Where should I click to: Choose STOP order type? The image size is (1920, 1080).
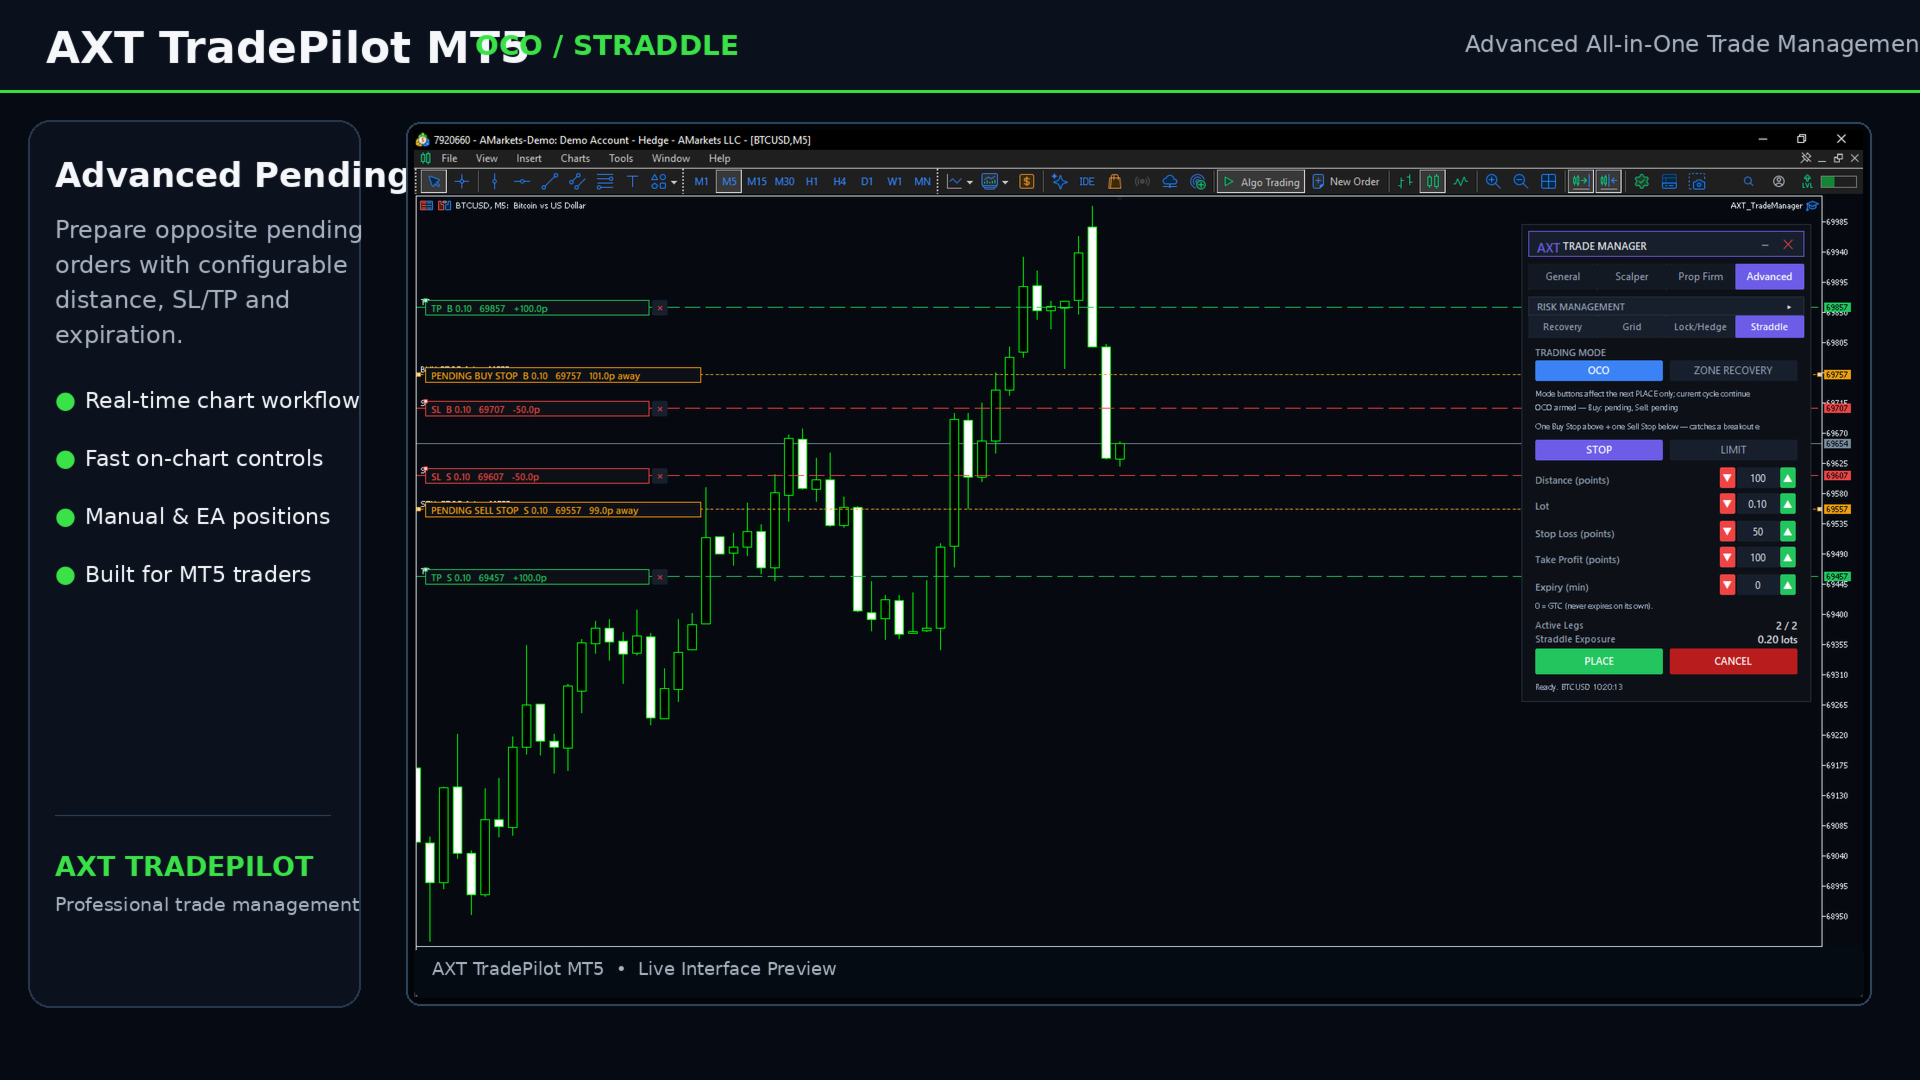click(x=1599, y=450)
